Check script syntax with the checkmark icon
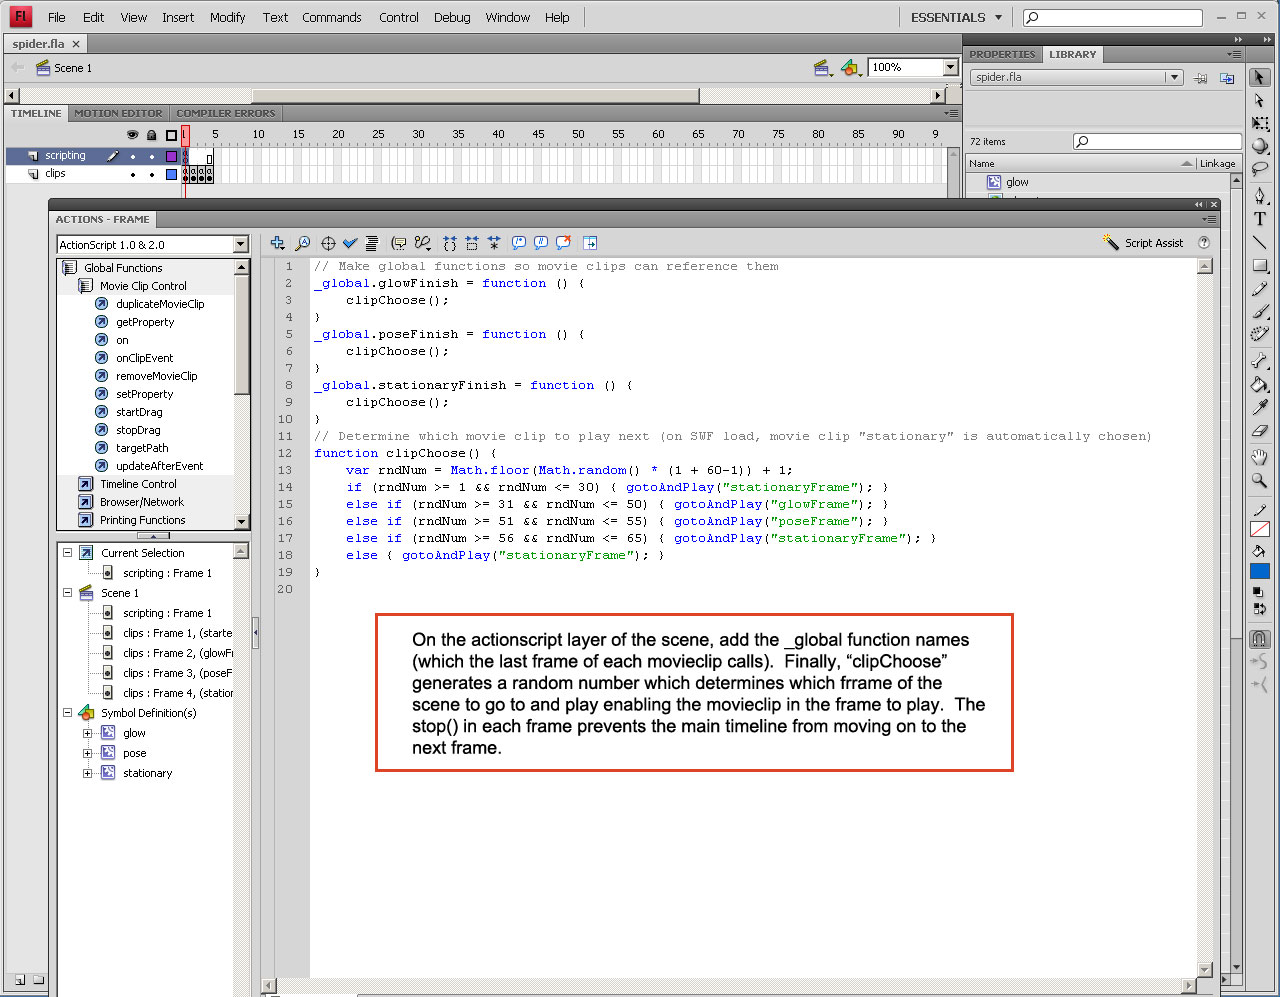 (x=350, y=243)
